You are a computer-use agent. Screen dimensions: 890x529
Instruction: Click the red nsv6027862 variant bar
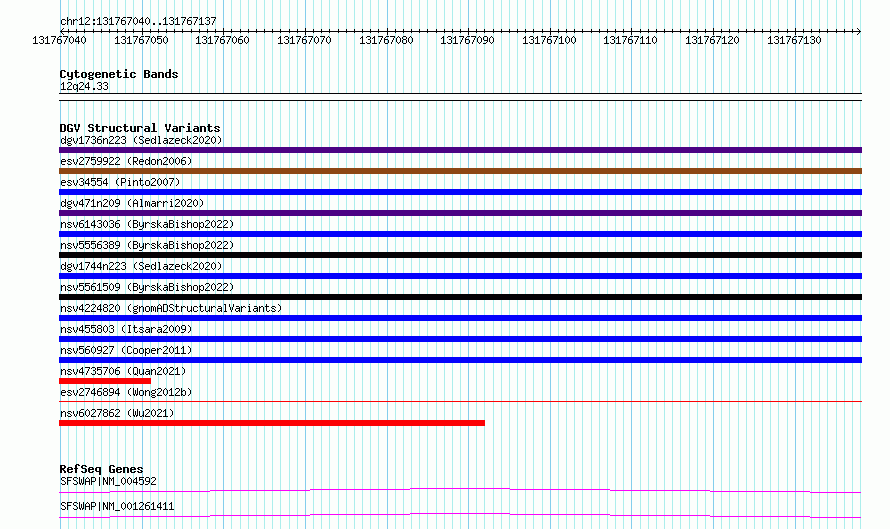(272, 423)
